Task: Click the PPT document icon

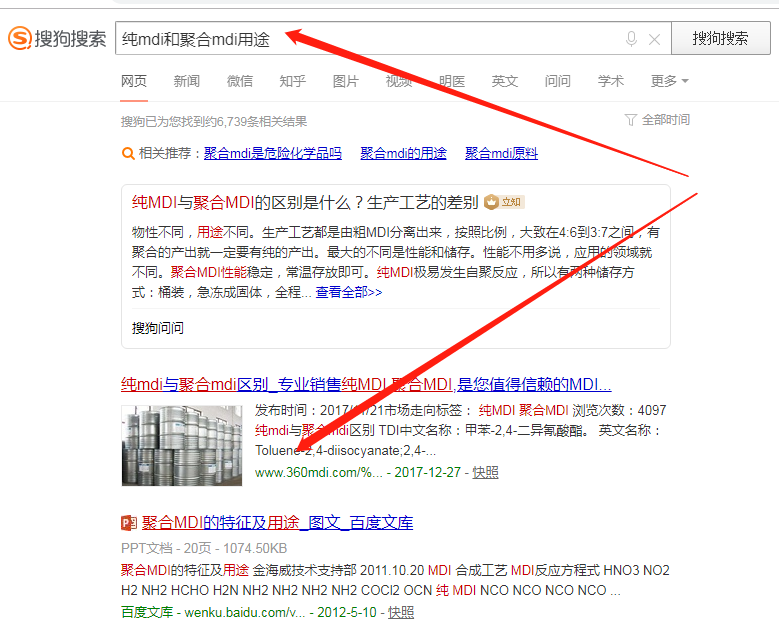Action: click(x=129, y=523)
